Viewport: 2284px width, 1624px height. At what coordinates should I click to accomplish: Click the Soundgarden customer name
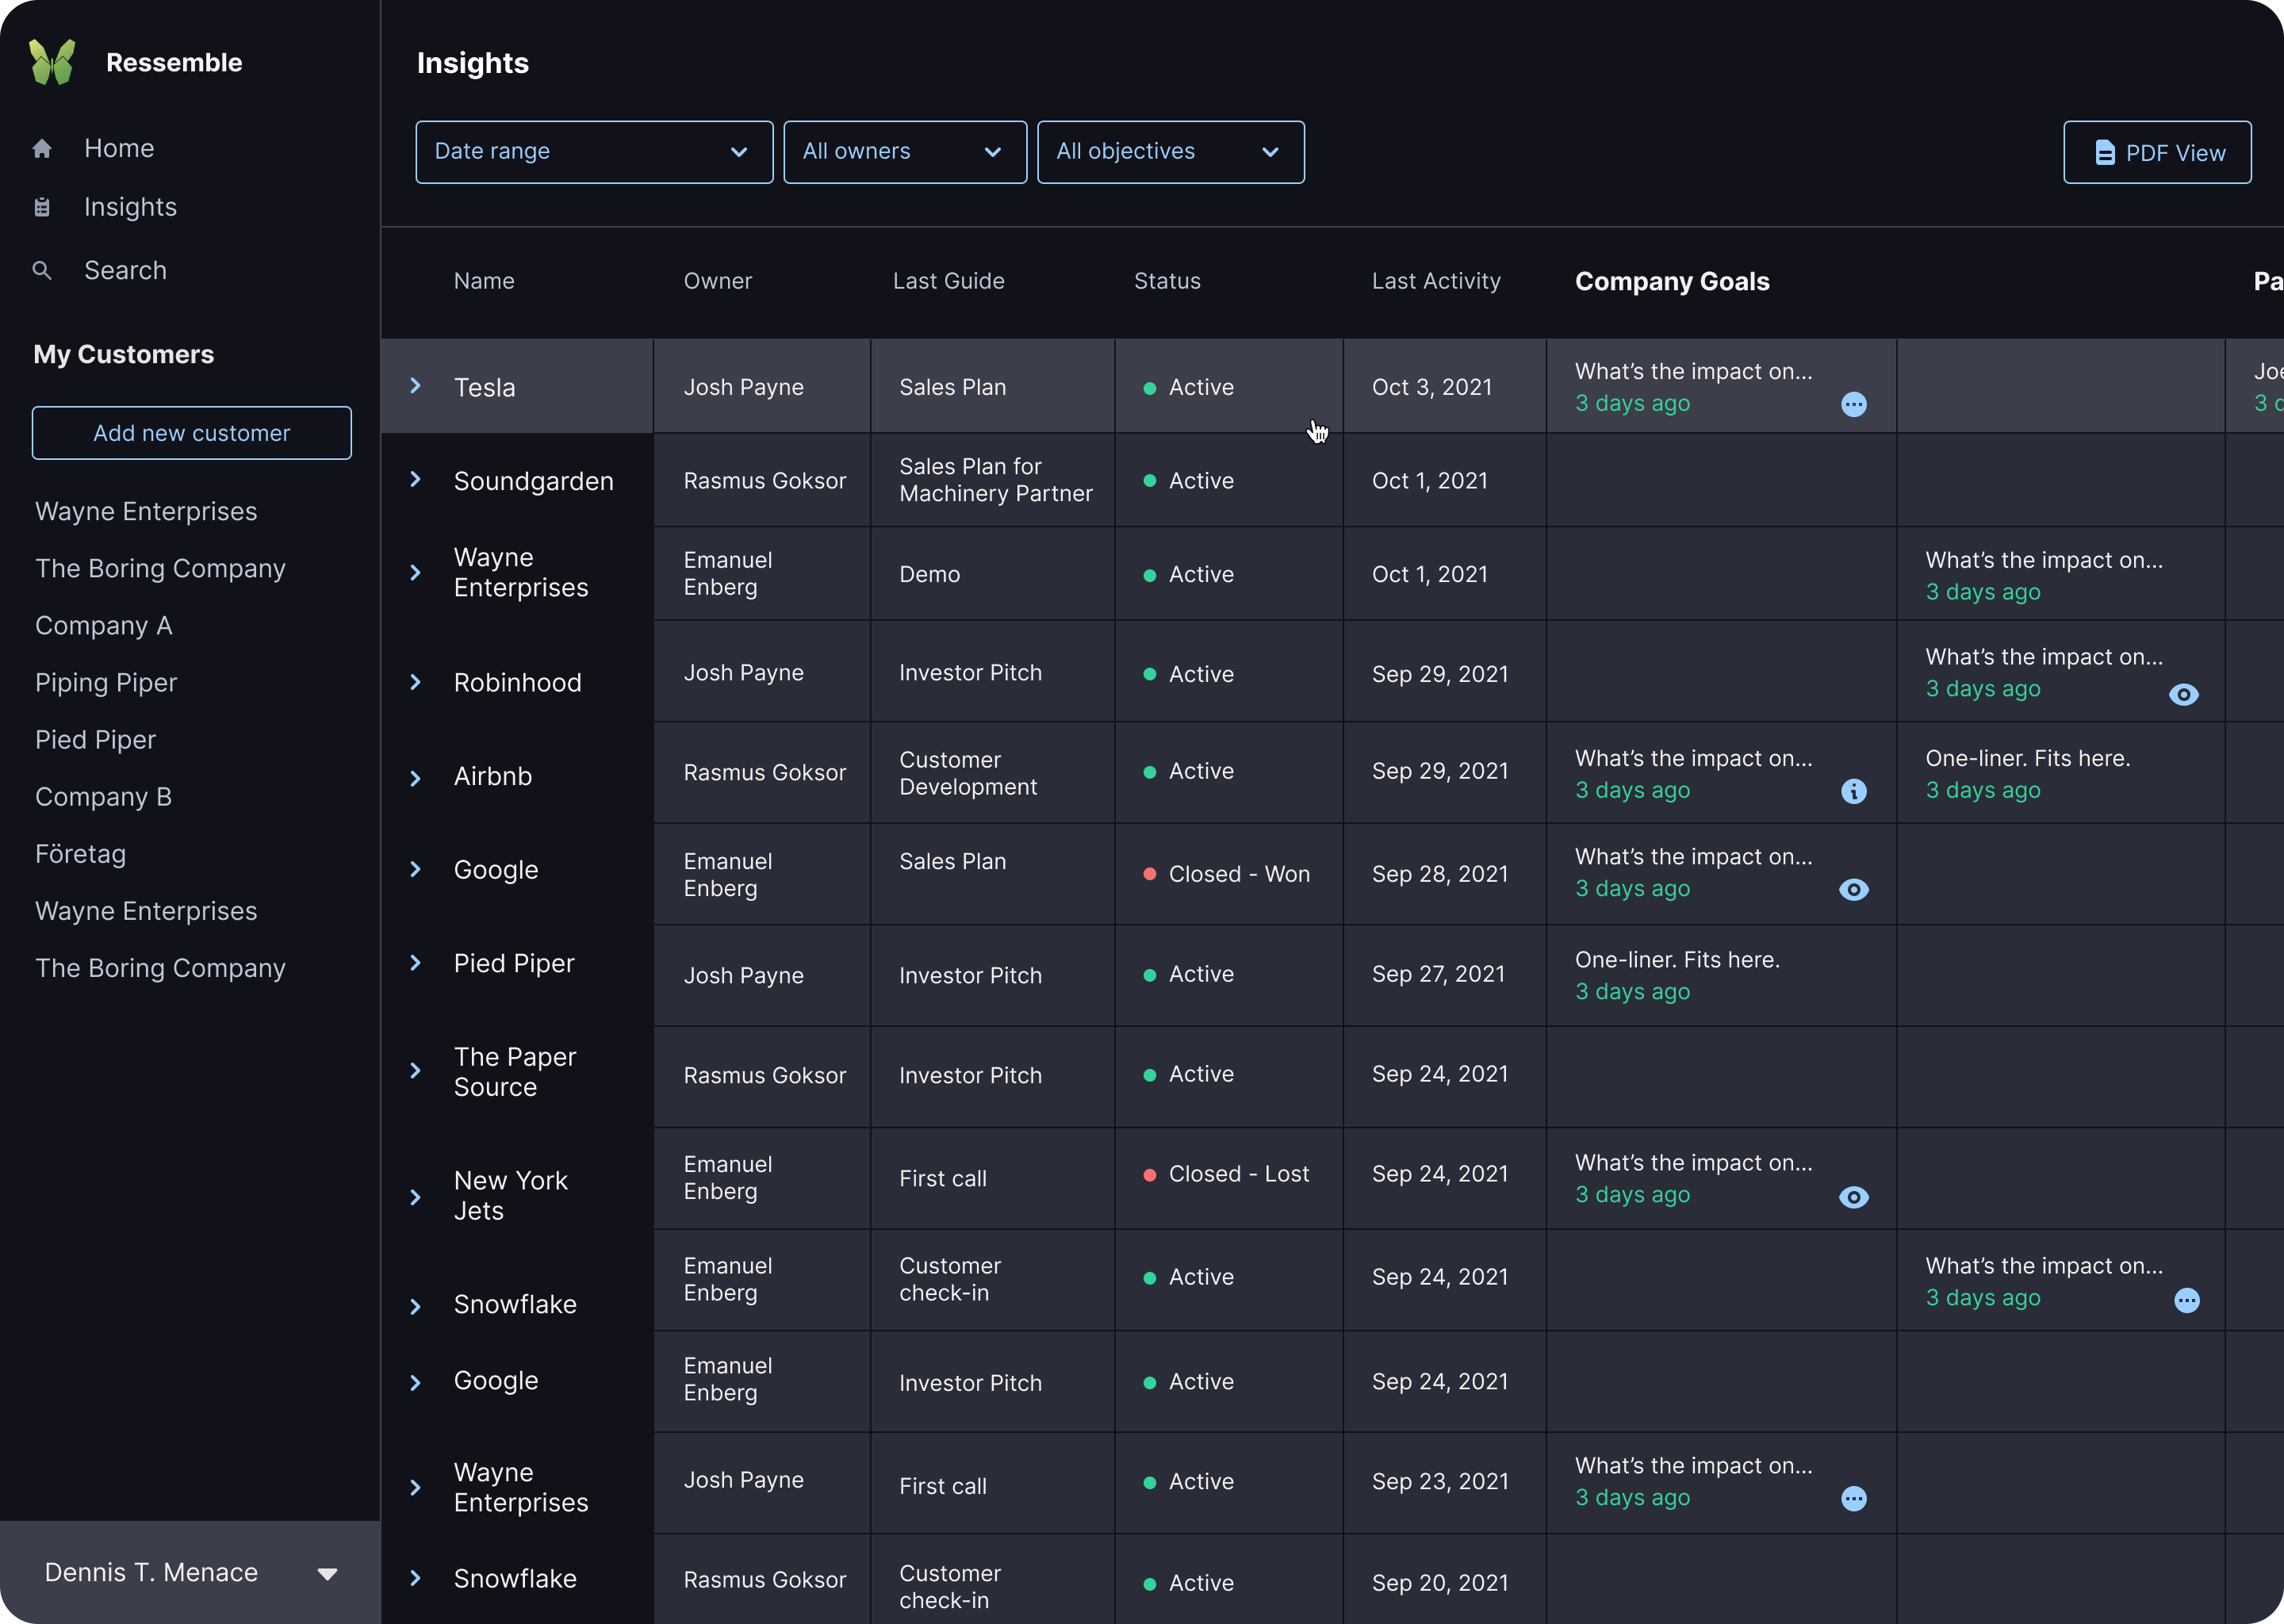click(x=534, y=481)
